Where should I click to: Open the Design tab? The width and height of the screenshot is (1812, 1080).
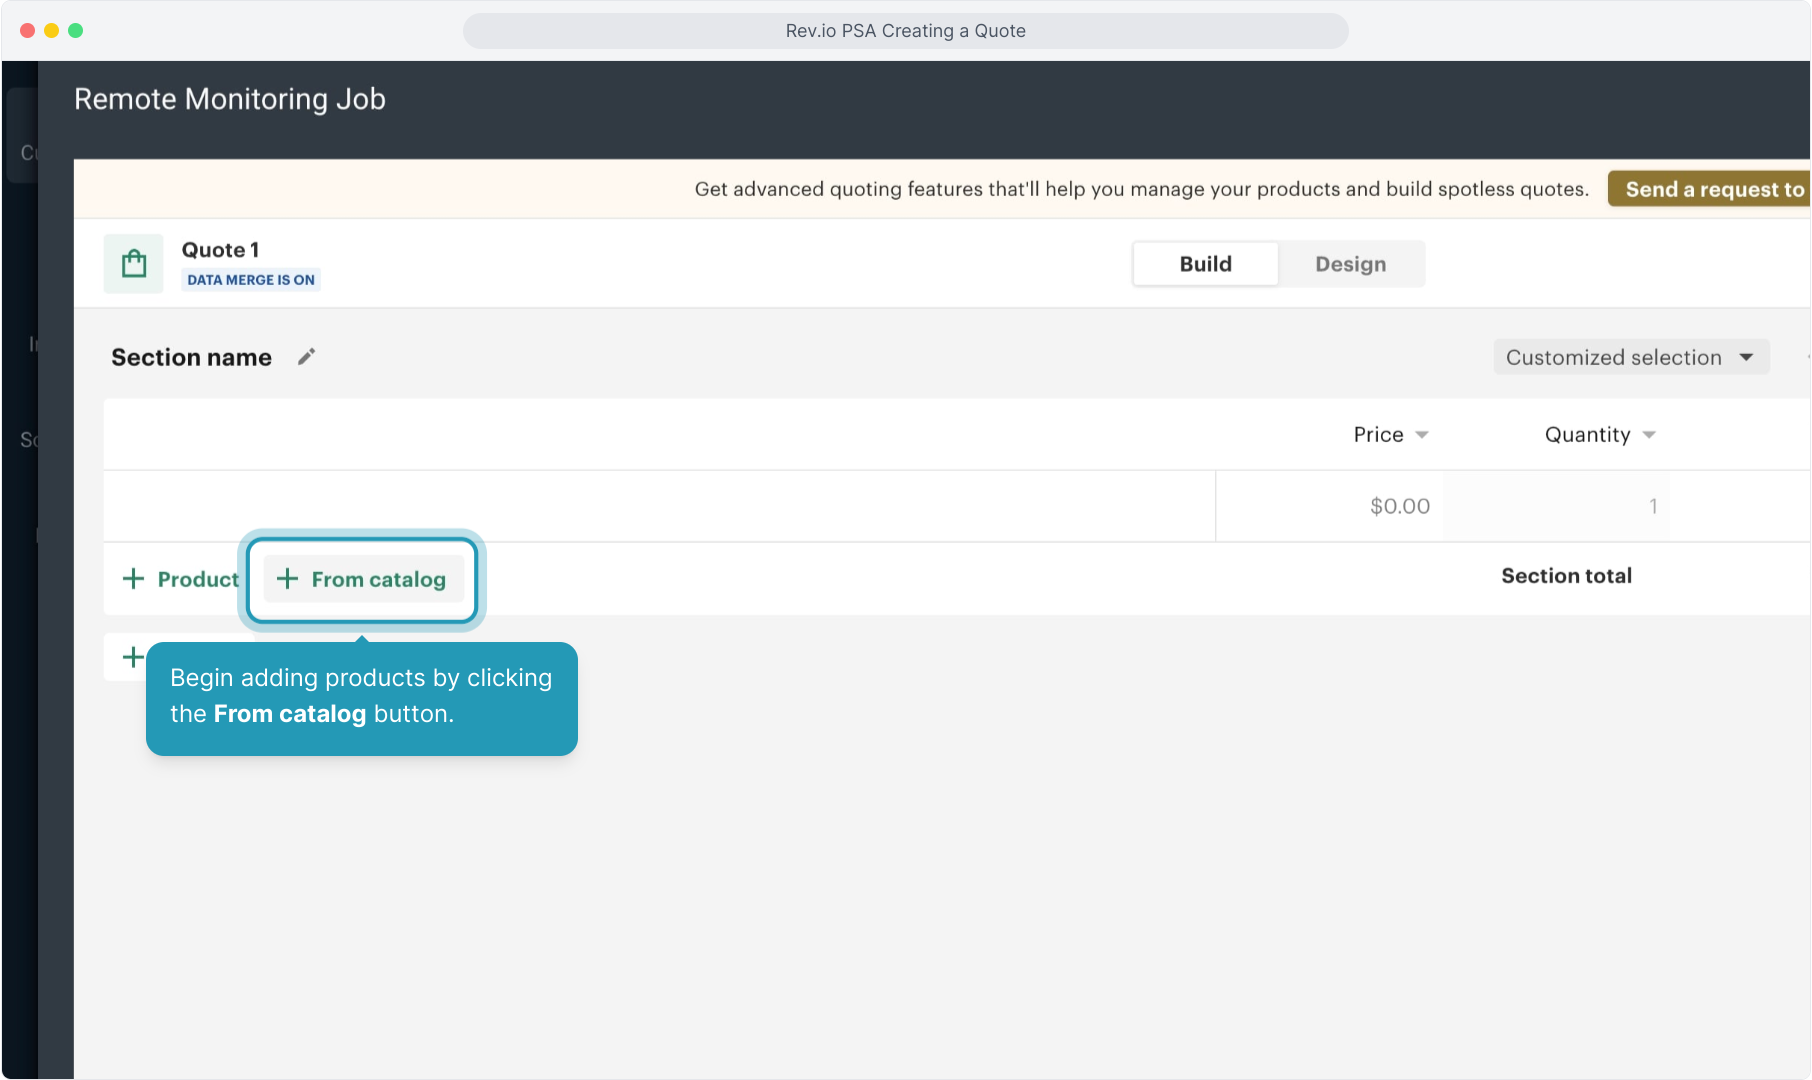click(x=1350, y=264)
